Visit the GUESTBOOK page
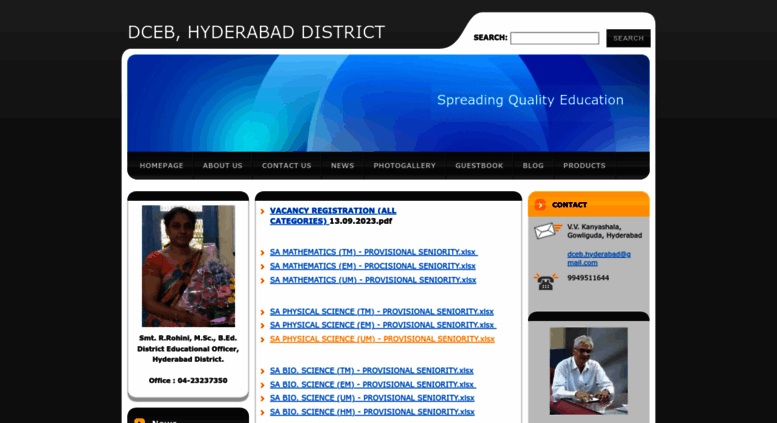This screenshot has height=423, width=777. coord(479,165)
